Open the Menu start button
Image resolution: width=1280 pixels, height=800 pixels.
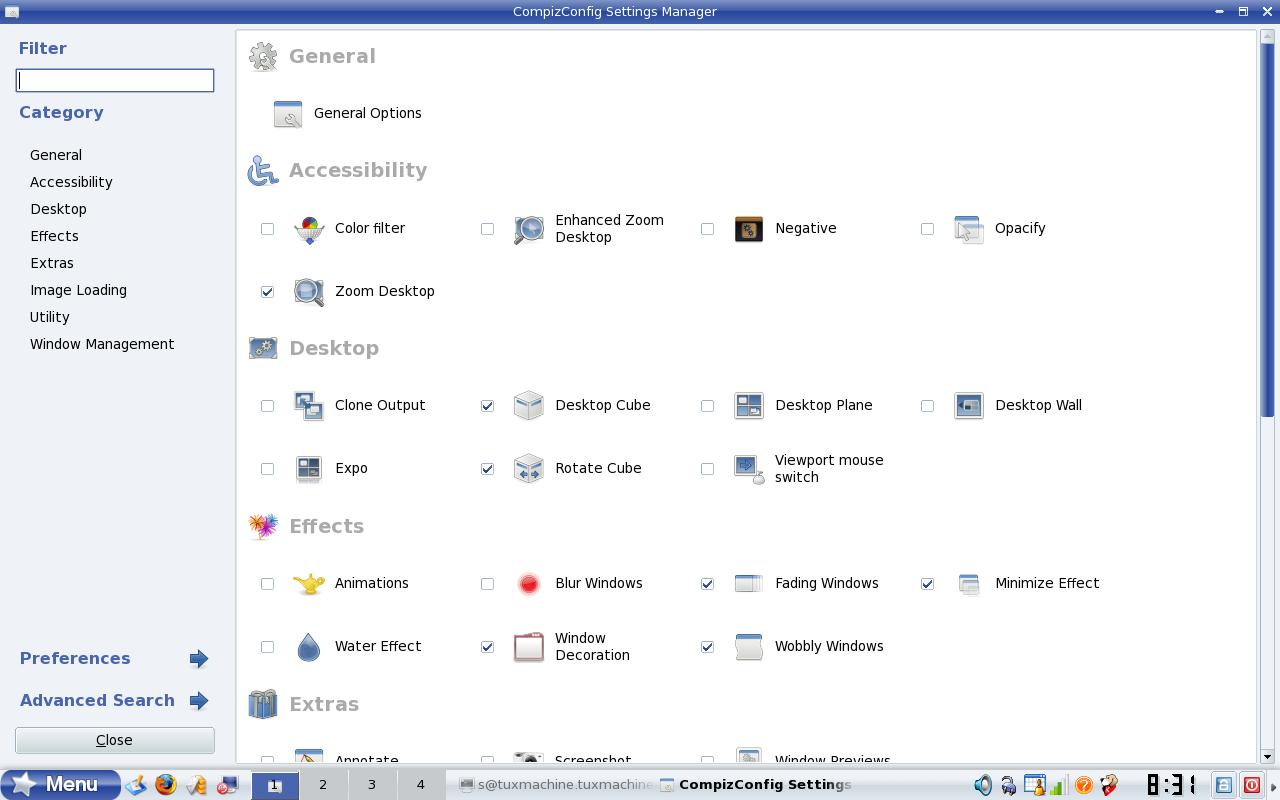coord(60,785)
